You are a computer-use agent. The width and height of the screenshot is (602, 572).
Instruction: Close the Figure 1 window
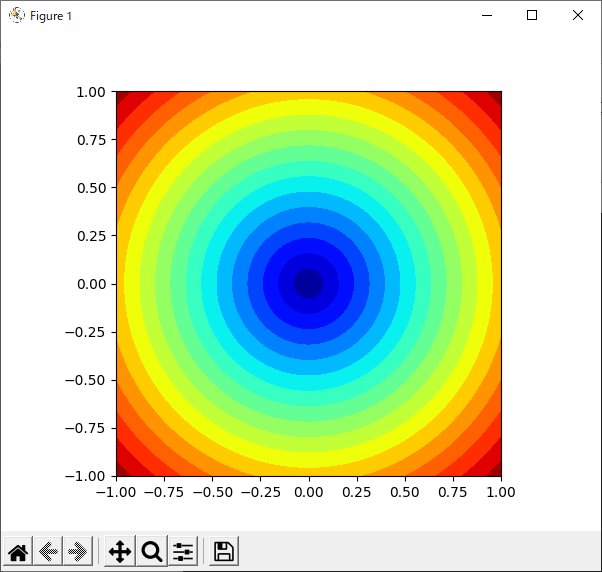(x=577, y=15)
